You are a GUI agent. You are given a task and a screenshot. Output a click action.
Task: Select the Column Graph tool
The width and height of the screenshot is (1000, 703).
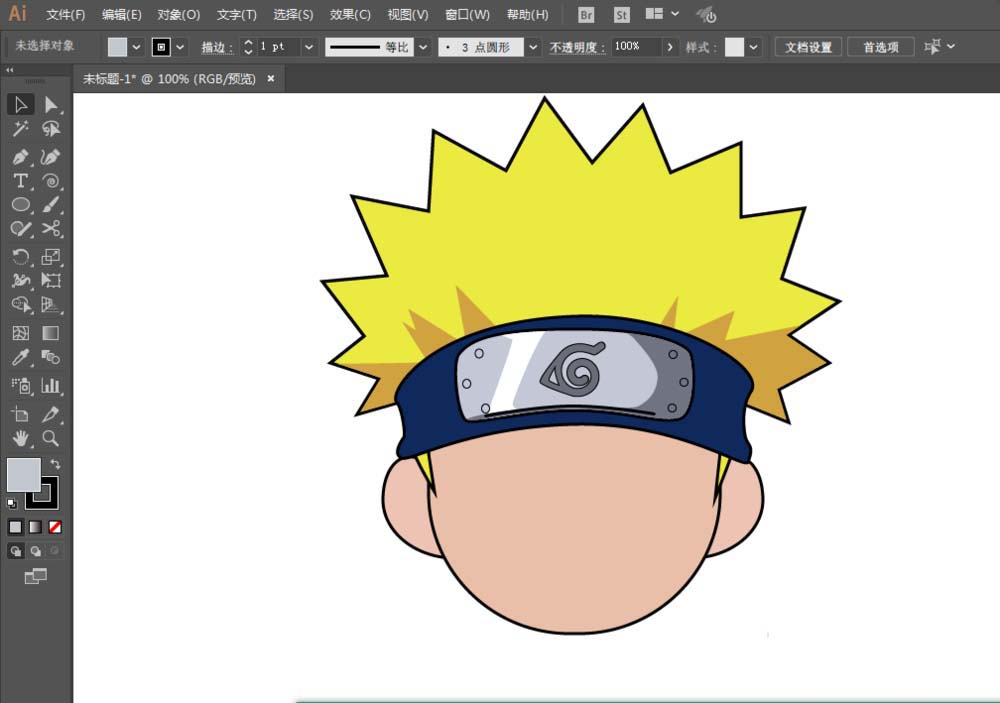[x=51, y=385]
